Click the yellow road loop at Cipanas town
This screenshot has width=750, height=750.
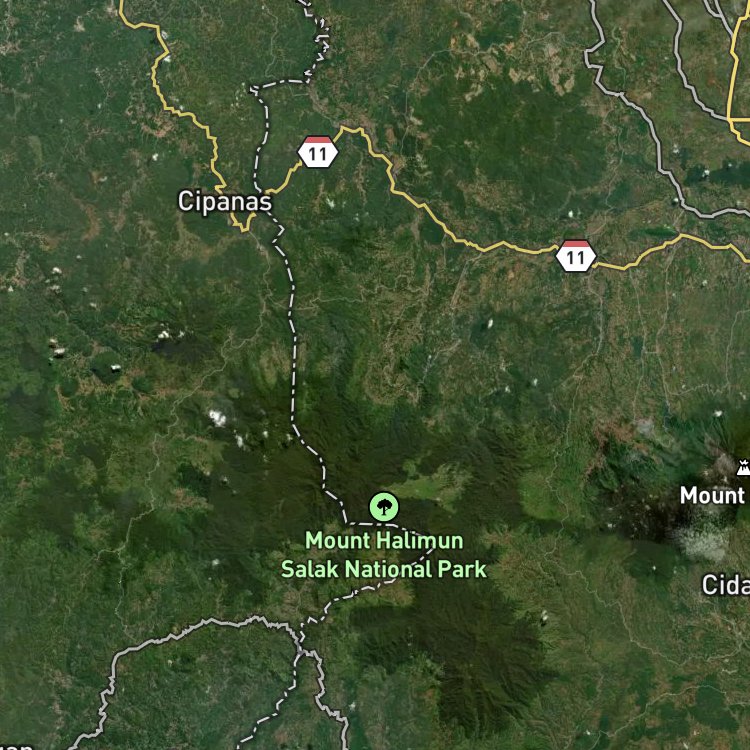(243, 224)
